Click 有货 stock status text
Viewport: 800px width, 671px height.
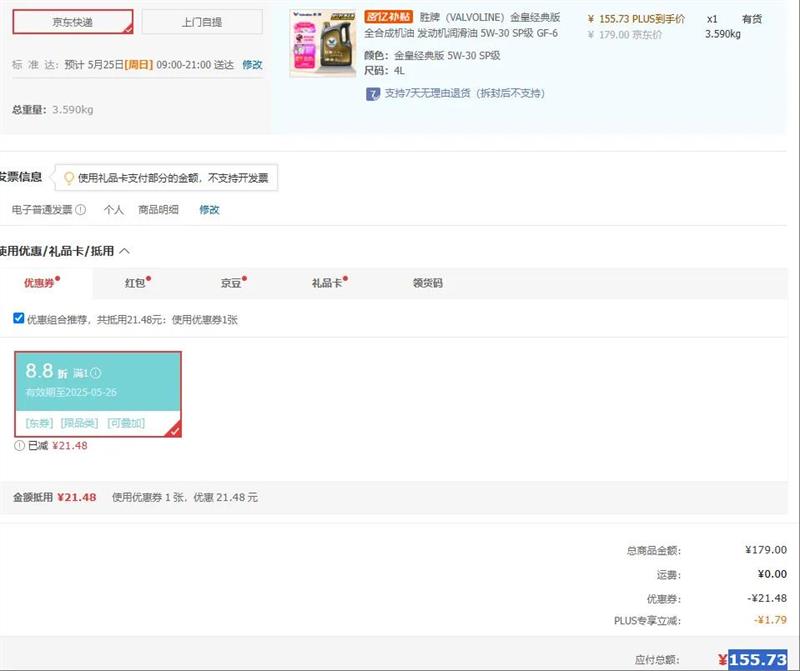[752, 19]
